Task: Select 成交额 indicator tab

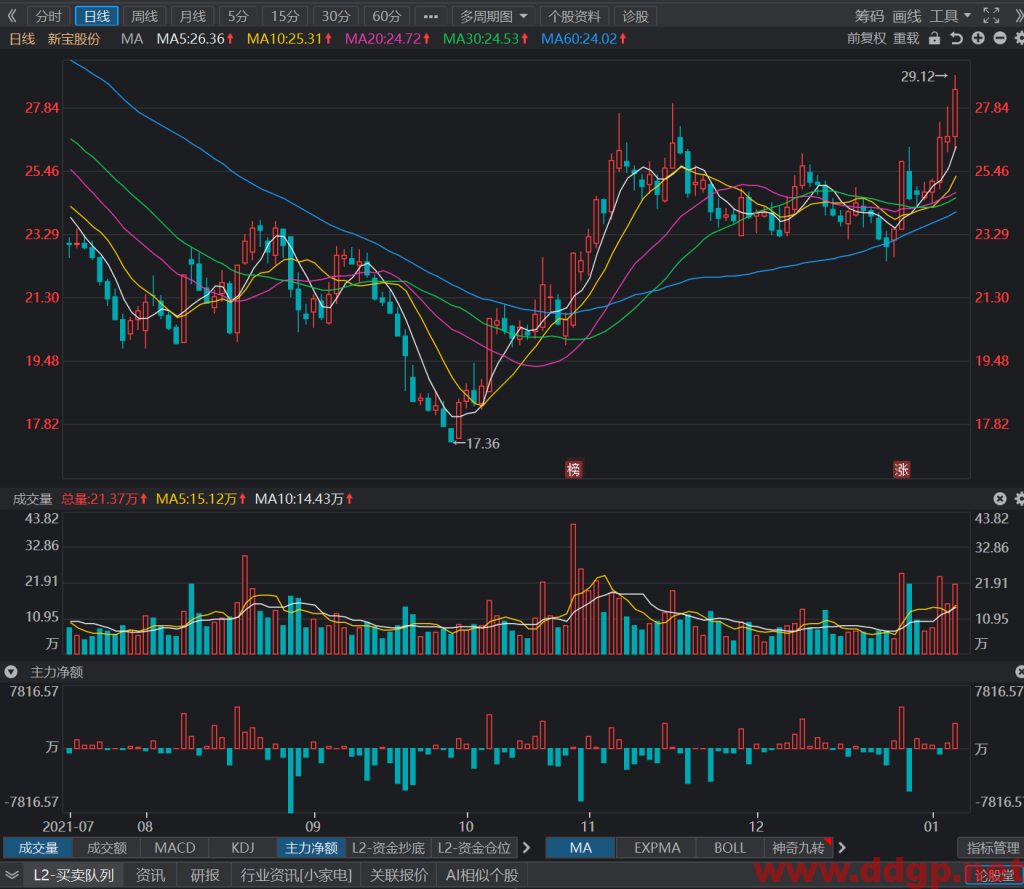Action: pyautogui.click(x=106, y=848)
